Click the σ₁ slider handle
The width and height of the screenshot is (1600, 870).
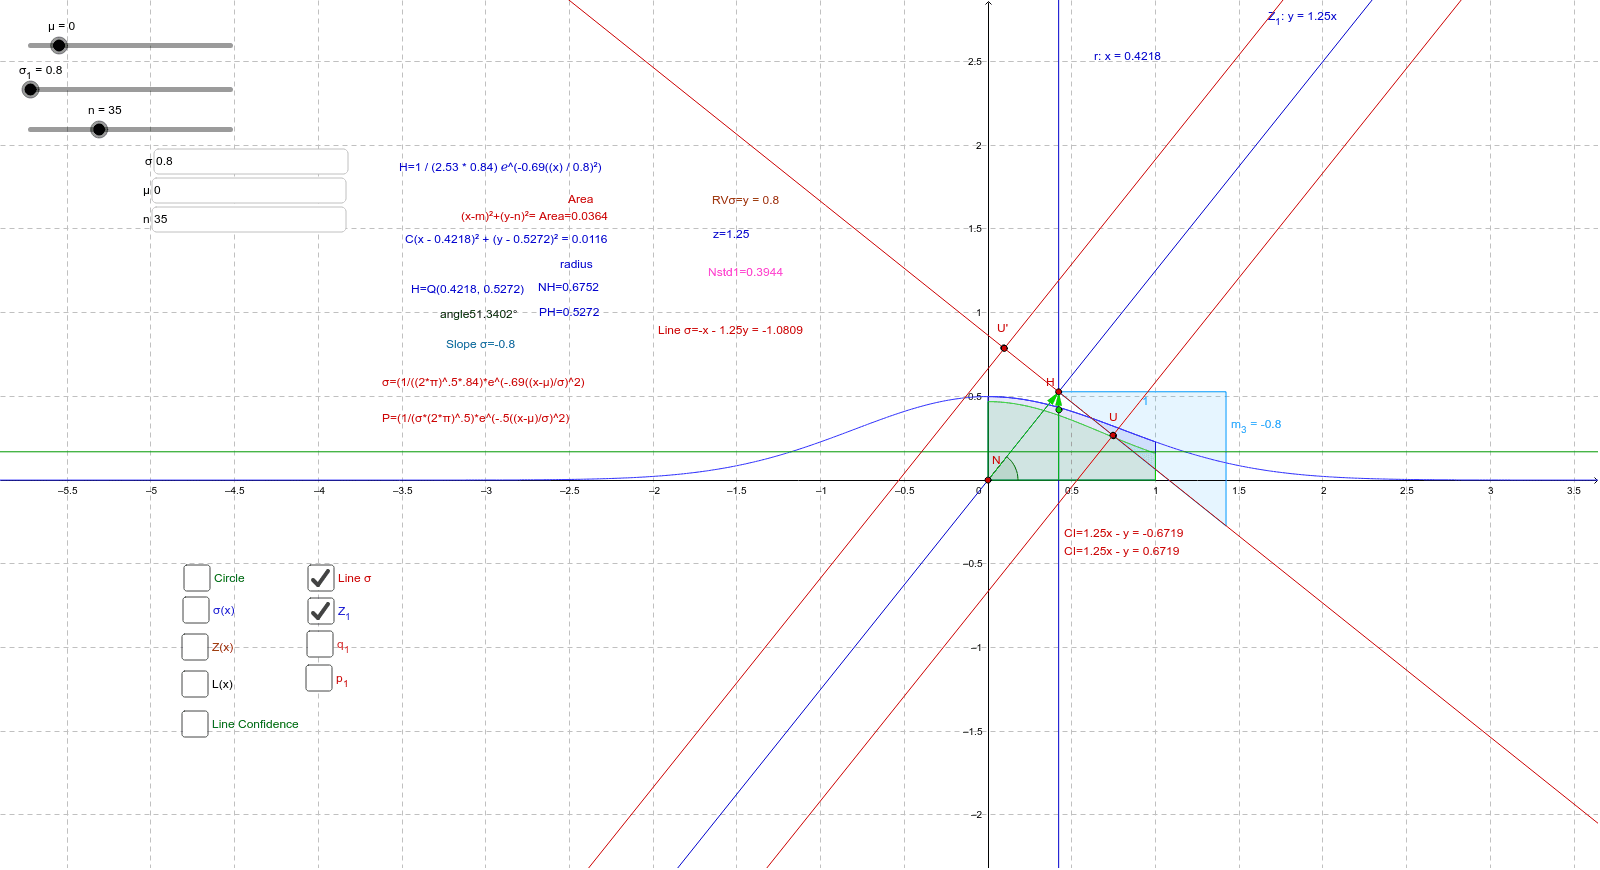[x=31, y=89]
